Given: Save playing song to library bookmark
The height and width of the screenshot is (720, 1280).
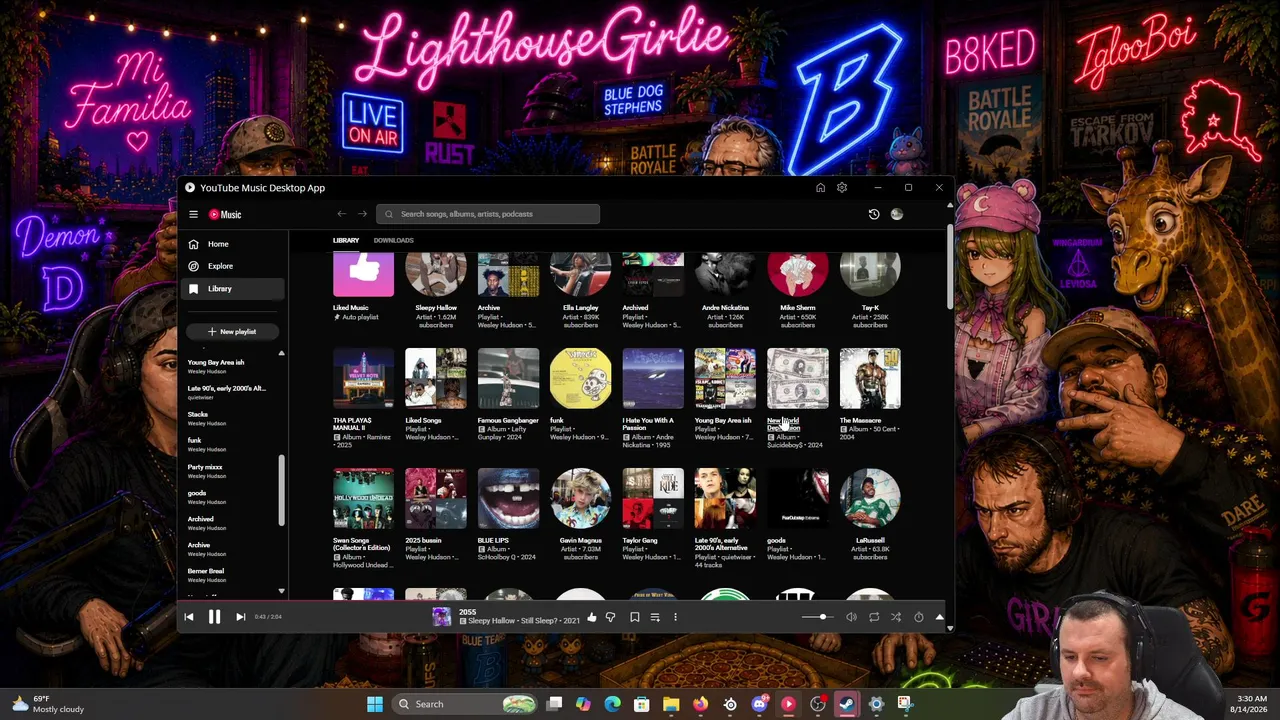Looking at the screenshot, I should click(x=634, y=617).
